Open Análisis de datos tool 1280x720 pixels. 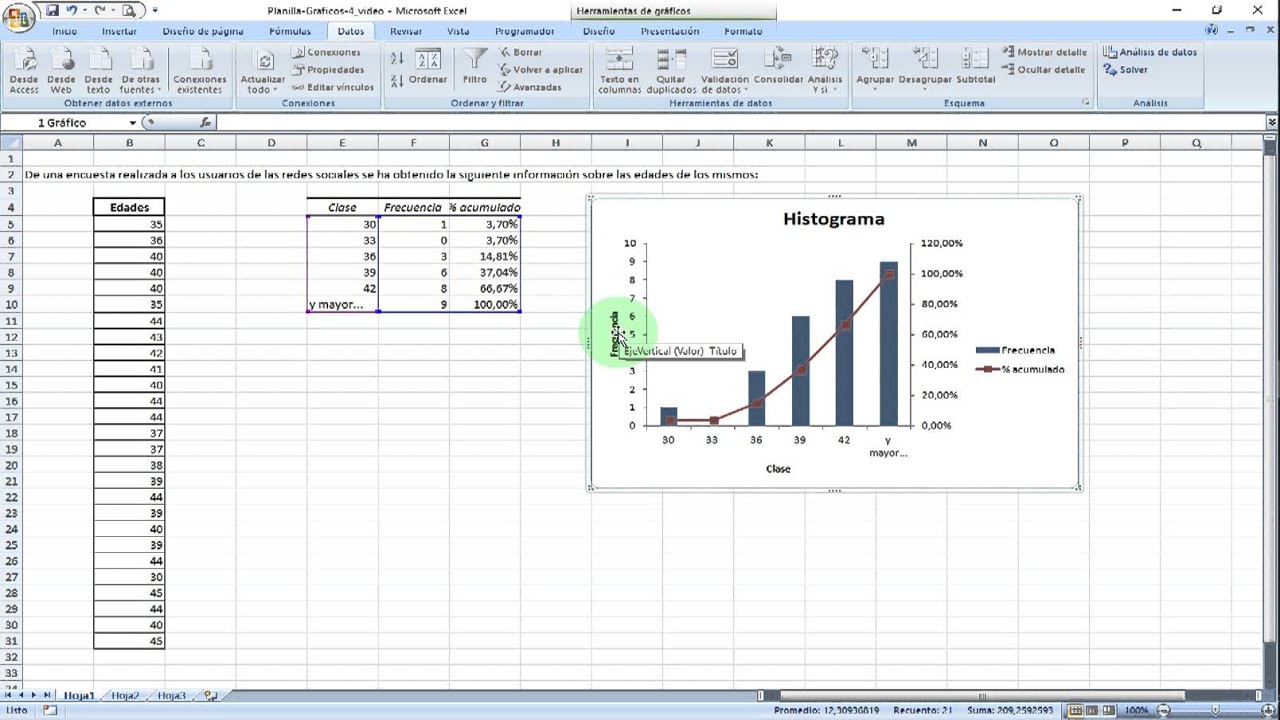(x=1150, y=52)
